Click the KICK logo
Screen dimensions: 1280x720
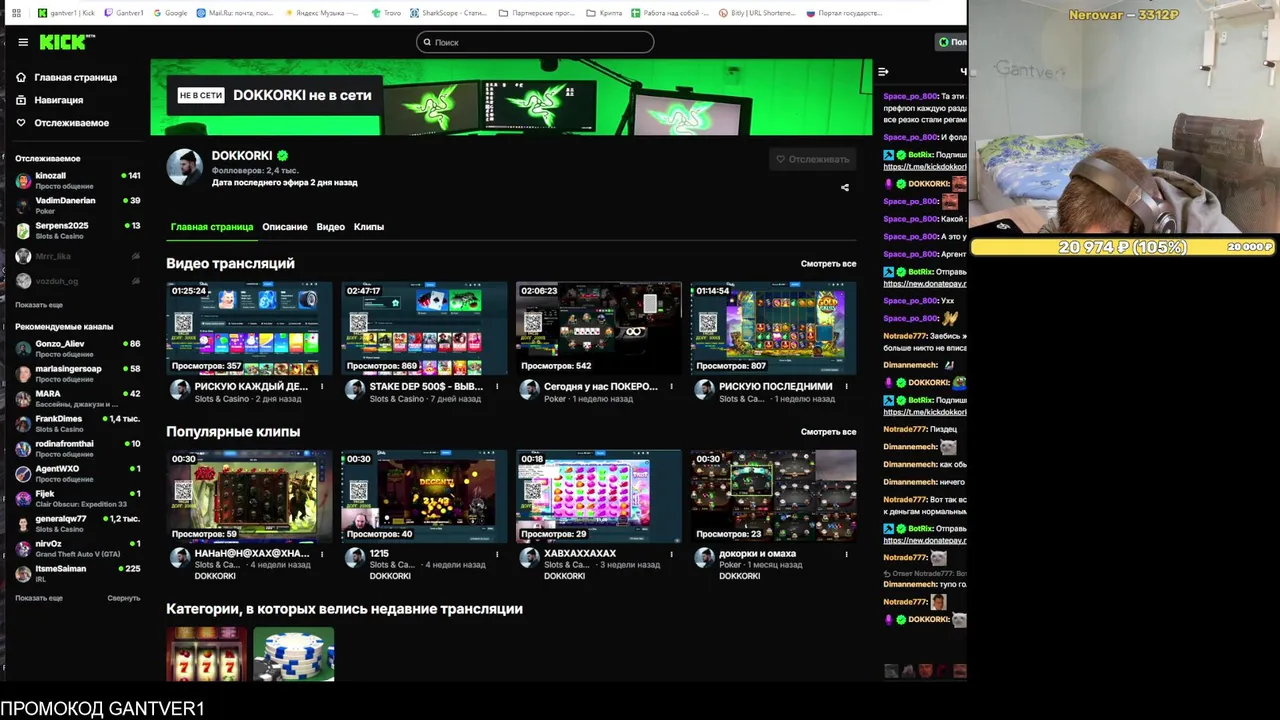click(67, 42)
